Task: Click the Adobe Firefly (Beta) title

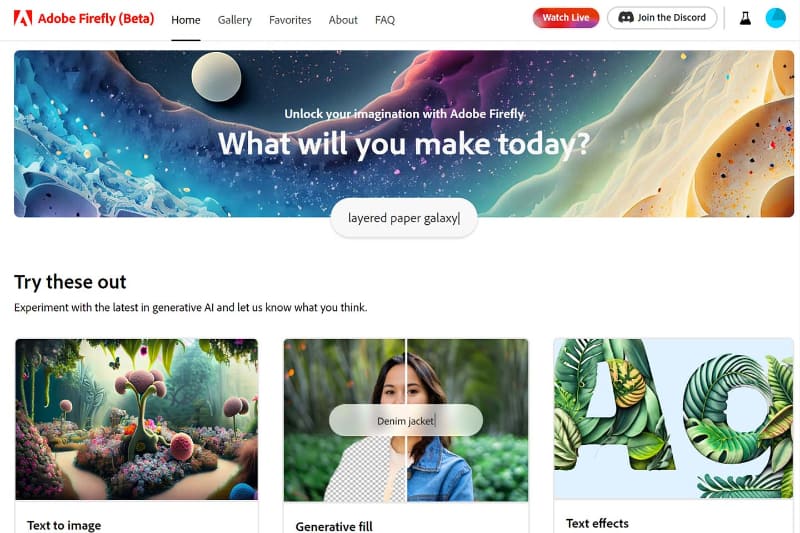Action: (x=96, y=18)
